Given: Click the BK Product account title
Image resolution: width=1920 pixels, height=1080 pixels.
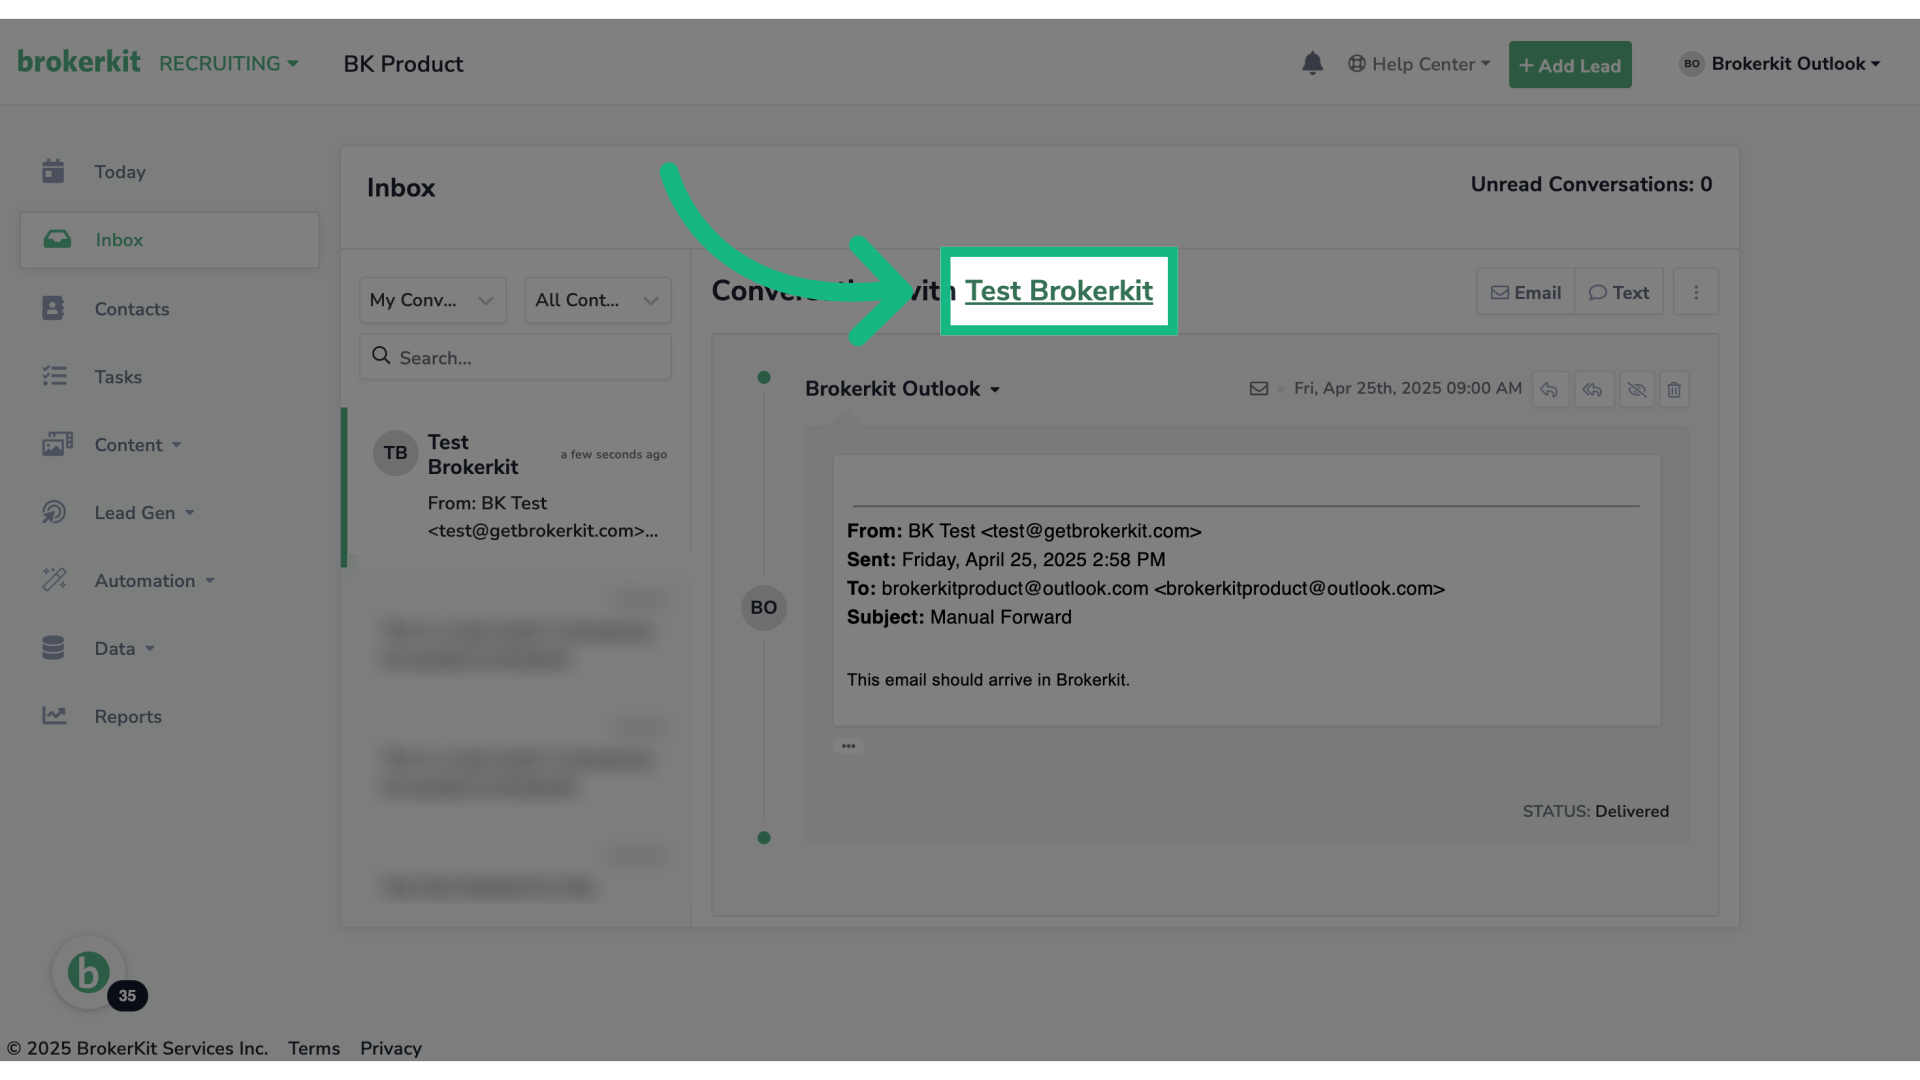Looking at the screenshot, I should (403, 64).
